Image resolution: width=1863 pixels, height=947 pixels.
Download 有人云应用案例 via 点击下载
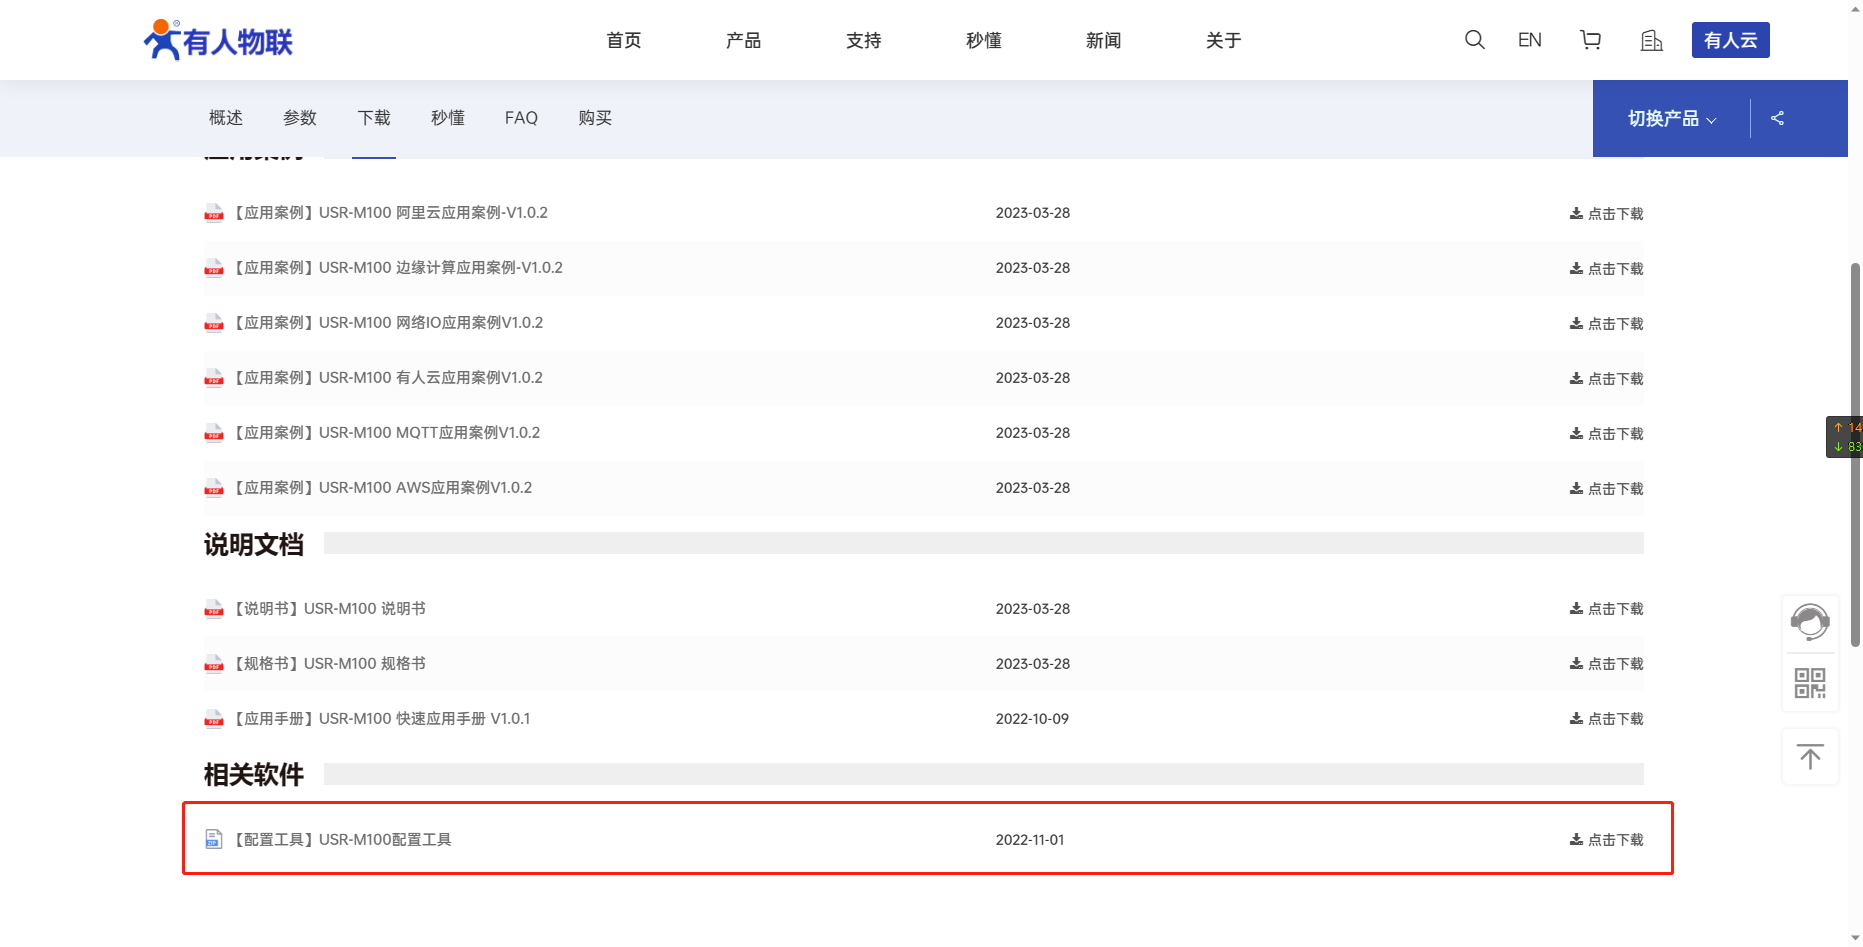point(1606,379)
